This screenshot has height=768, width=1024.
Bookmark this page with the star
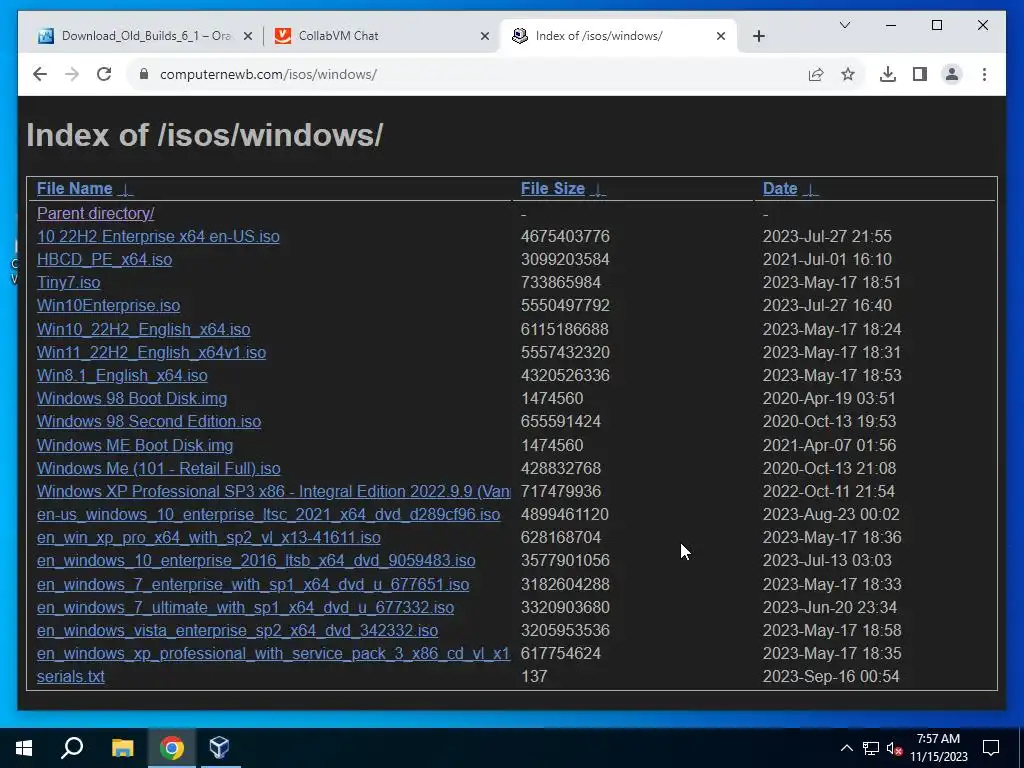pyautogui.click(x=848, y=74)
